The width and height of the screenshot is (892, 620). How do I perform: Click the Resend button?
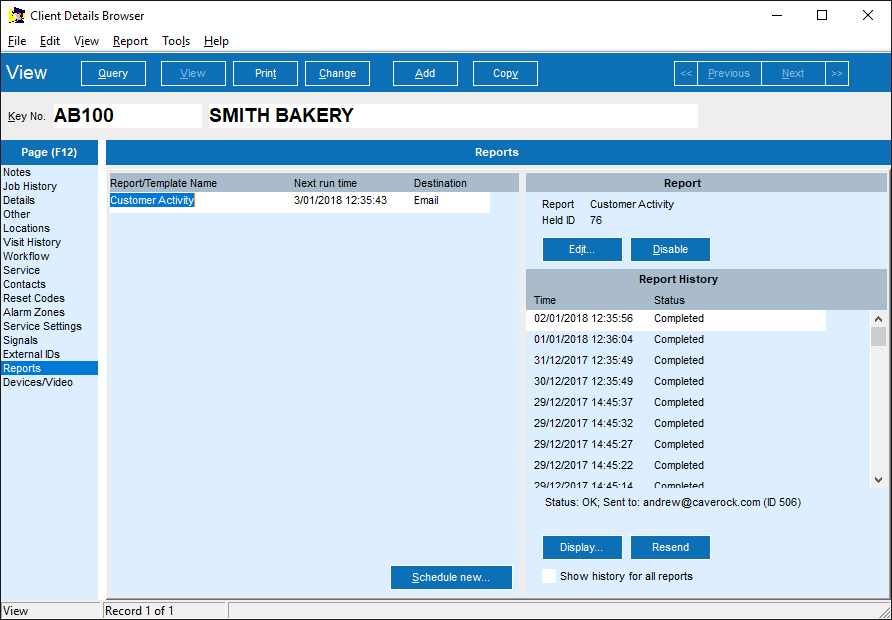click(670, 548)
